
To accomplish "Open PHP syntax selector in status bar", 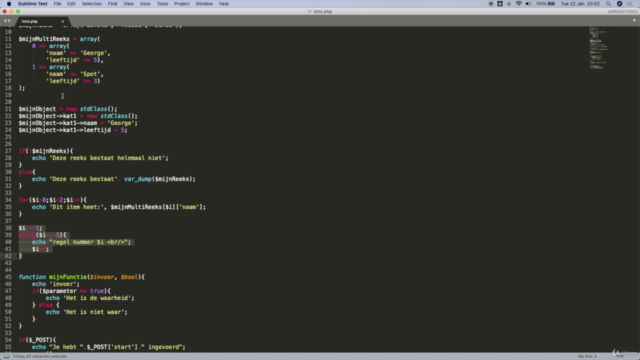I will 620,356.
